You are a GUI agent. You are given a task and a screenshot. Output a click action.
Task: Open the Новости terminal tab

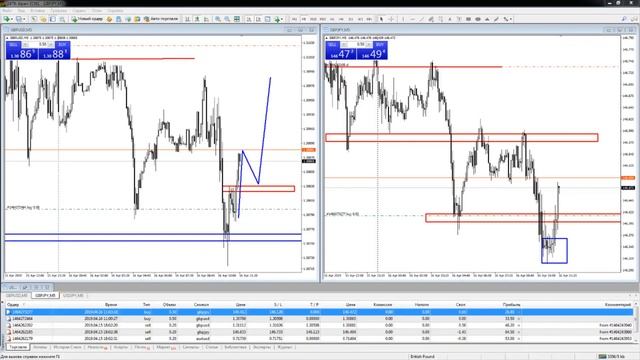(97, 347)
